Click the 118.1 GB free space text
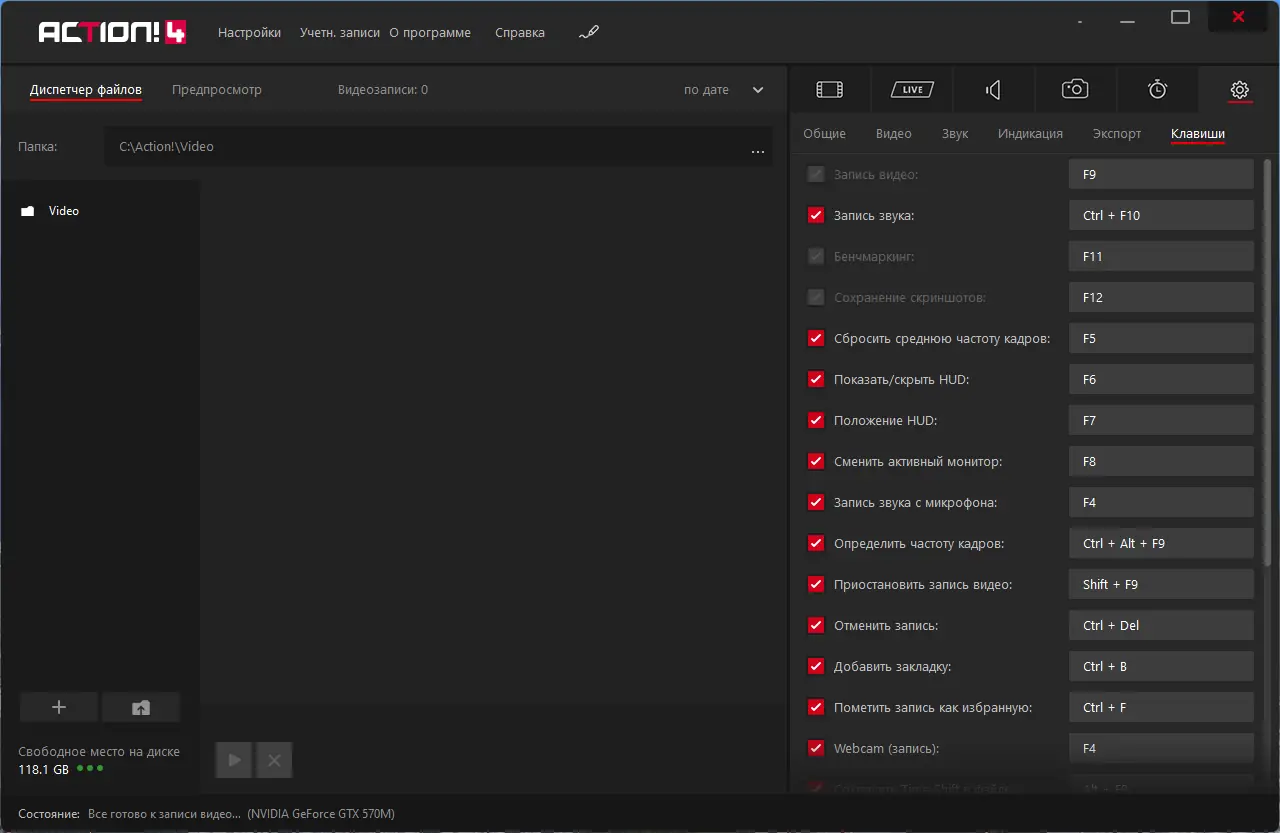 tap(44, 770)
